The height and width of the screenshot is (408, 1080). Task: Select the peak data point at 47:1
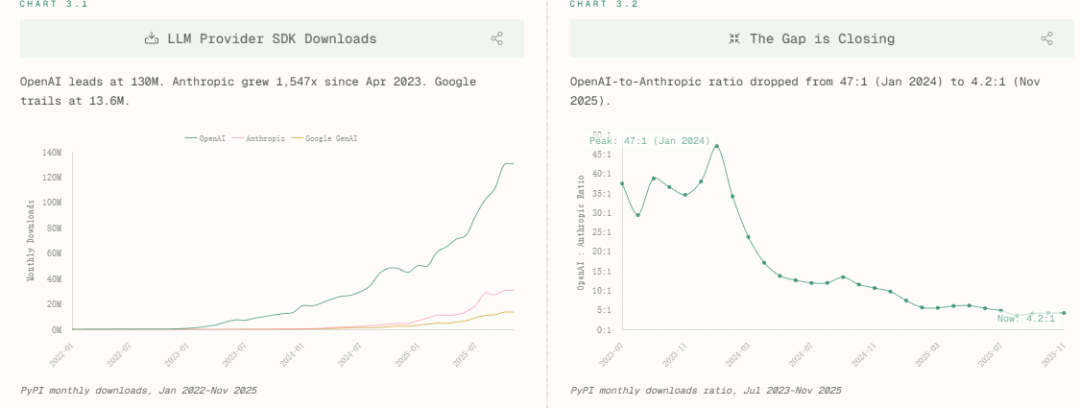coord(716,146)
